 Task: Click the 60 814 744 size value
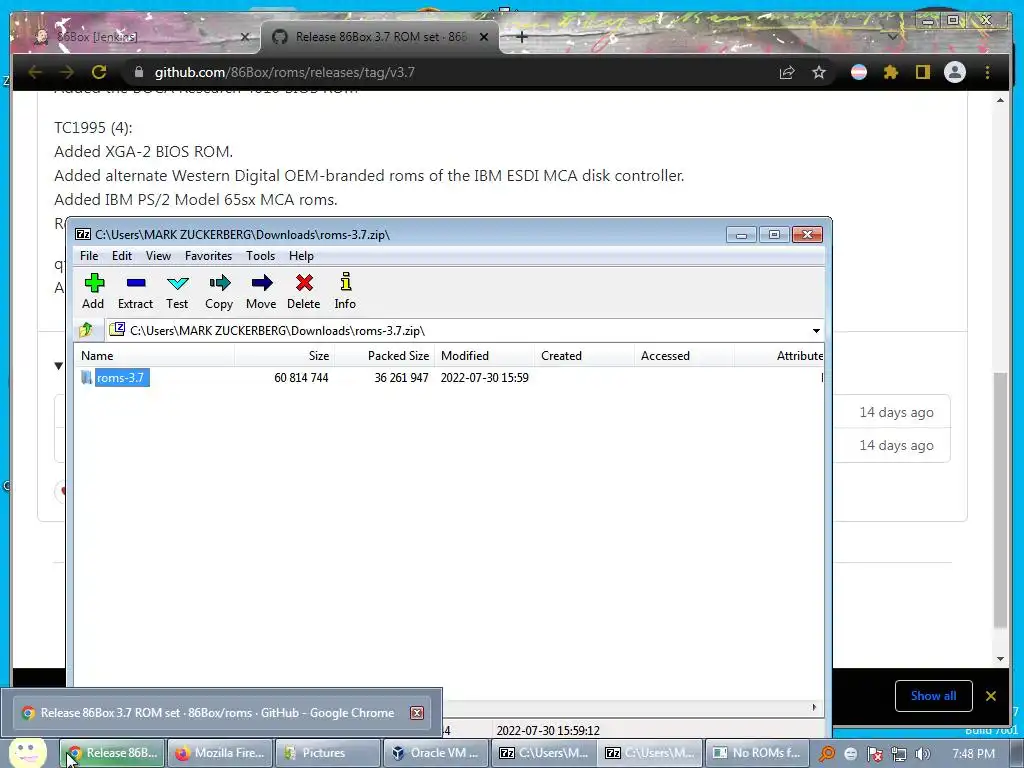tap(301, 377)
